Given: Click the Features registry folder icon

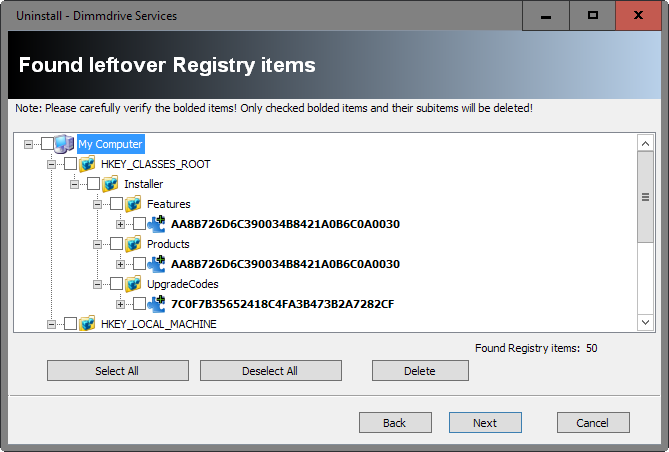Looking at the screenshot, I should [x=134, y=204].
